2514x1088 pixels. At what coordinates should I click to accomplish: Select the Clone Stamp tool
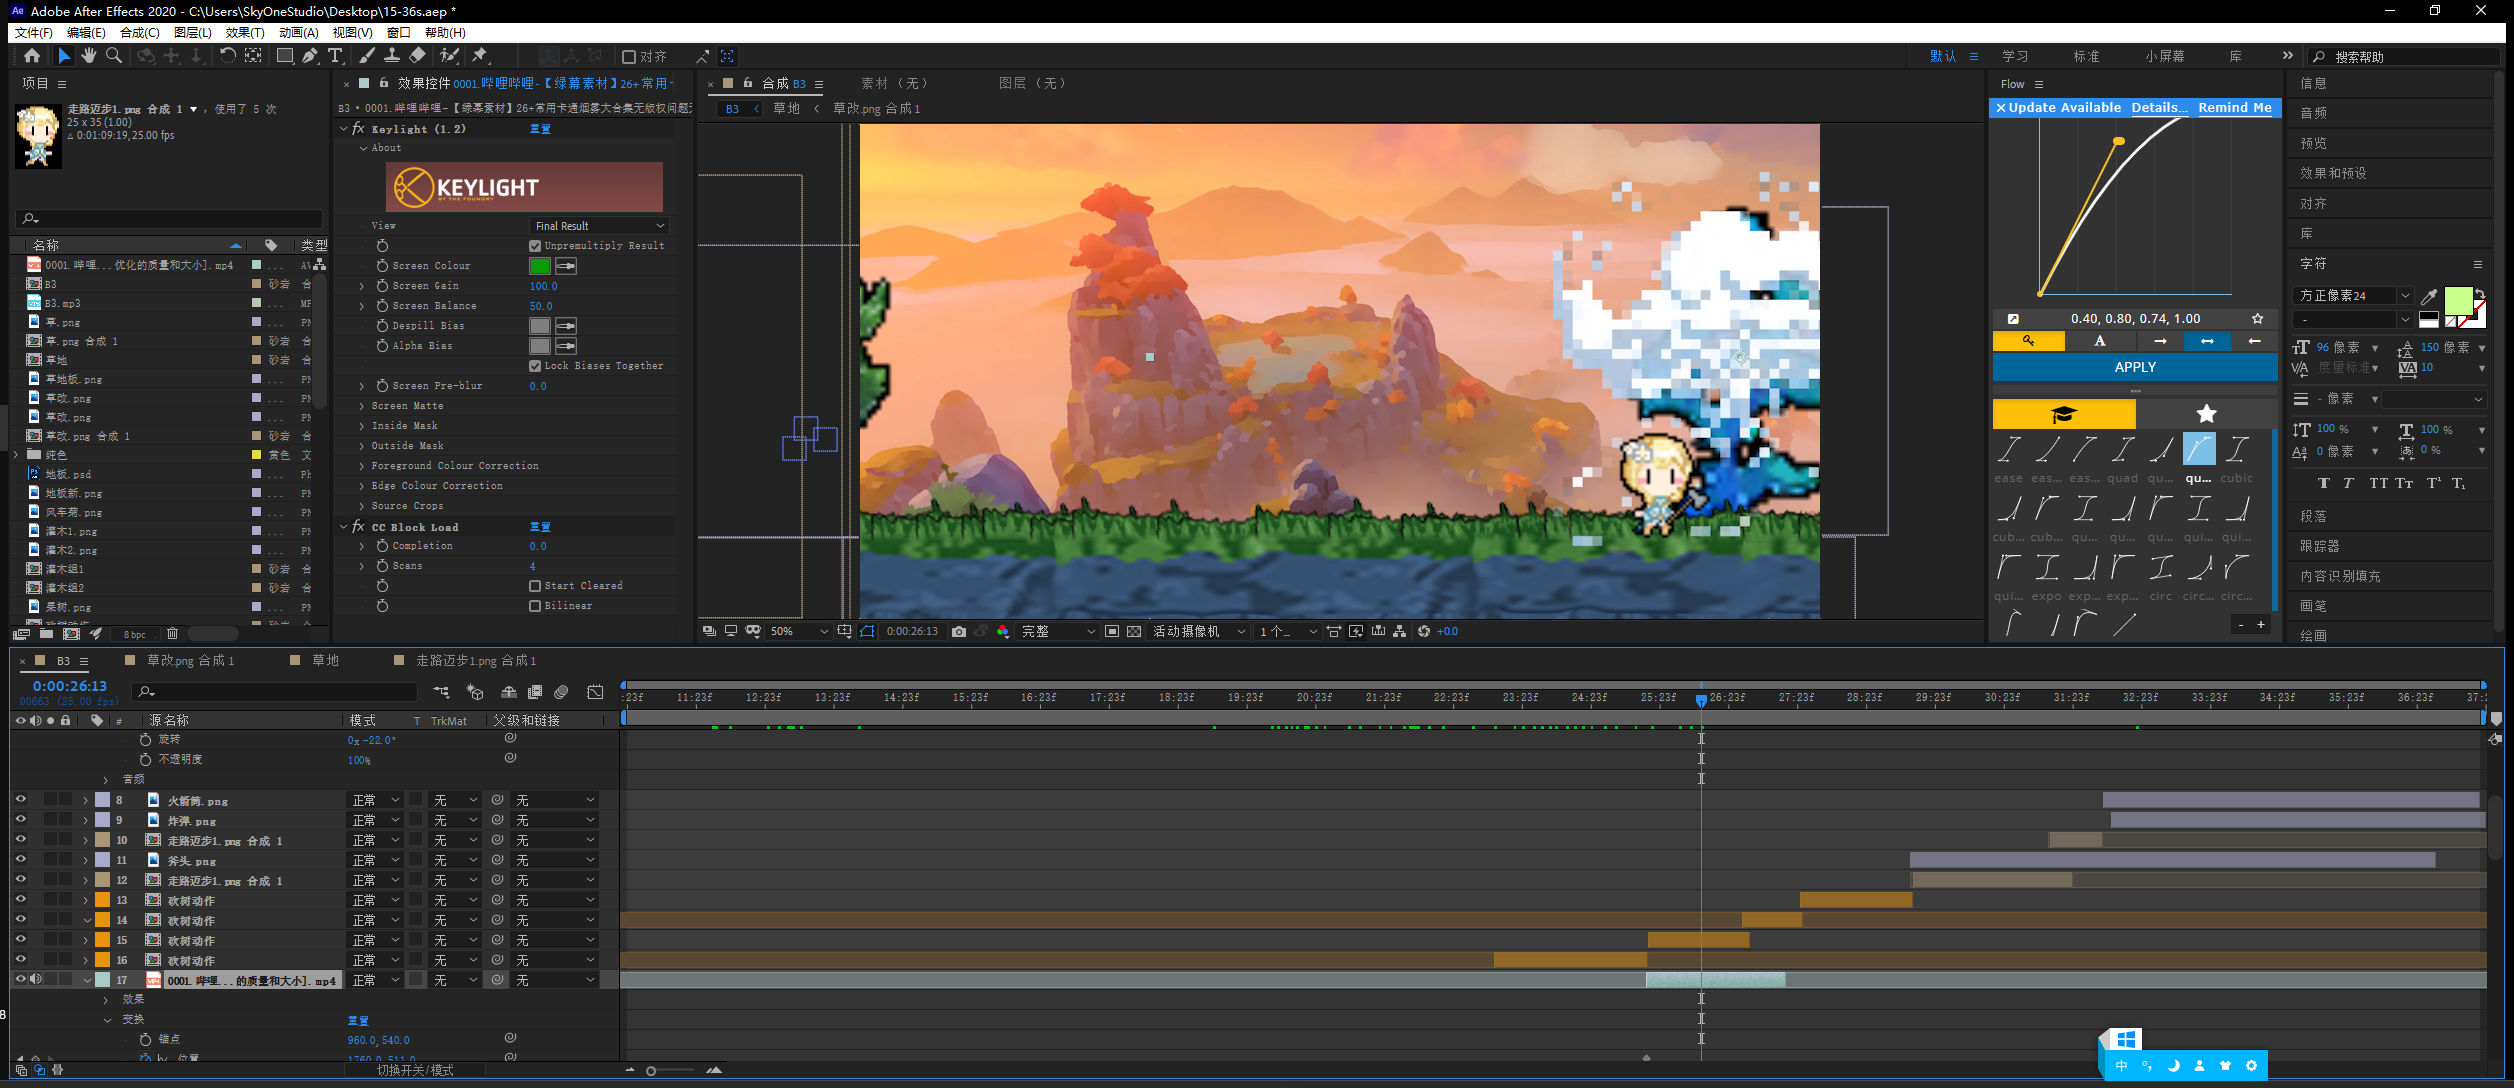(x=392, y=56)
